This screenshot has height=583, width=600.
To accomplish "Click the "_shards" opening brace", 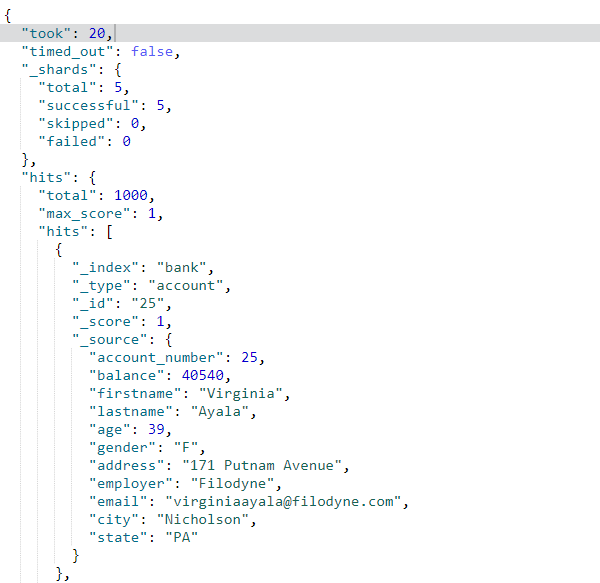I will coord(118,70).
